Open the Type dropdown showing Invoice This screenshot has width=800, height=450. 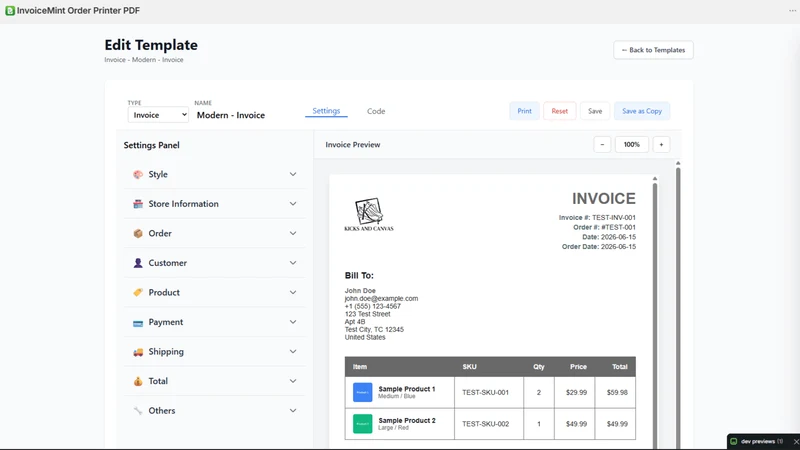point(158,115)
